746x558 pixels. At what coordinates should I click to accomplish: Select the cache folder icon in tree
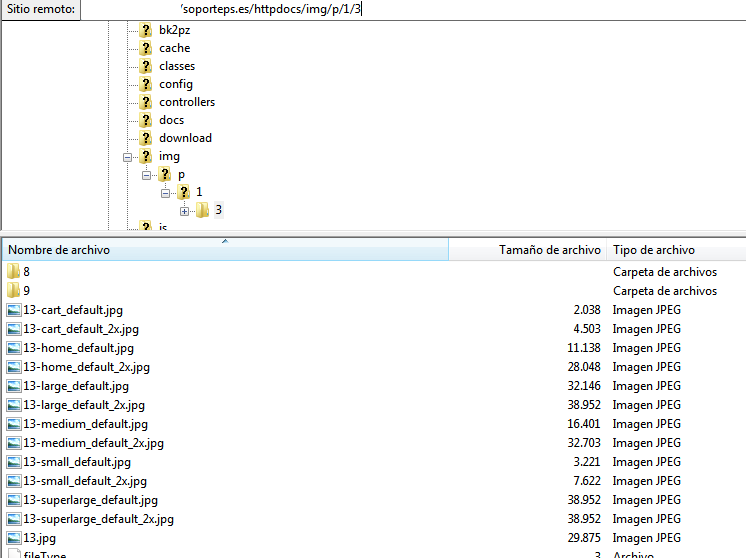pos(146,48)
